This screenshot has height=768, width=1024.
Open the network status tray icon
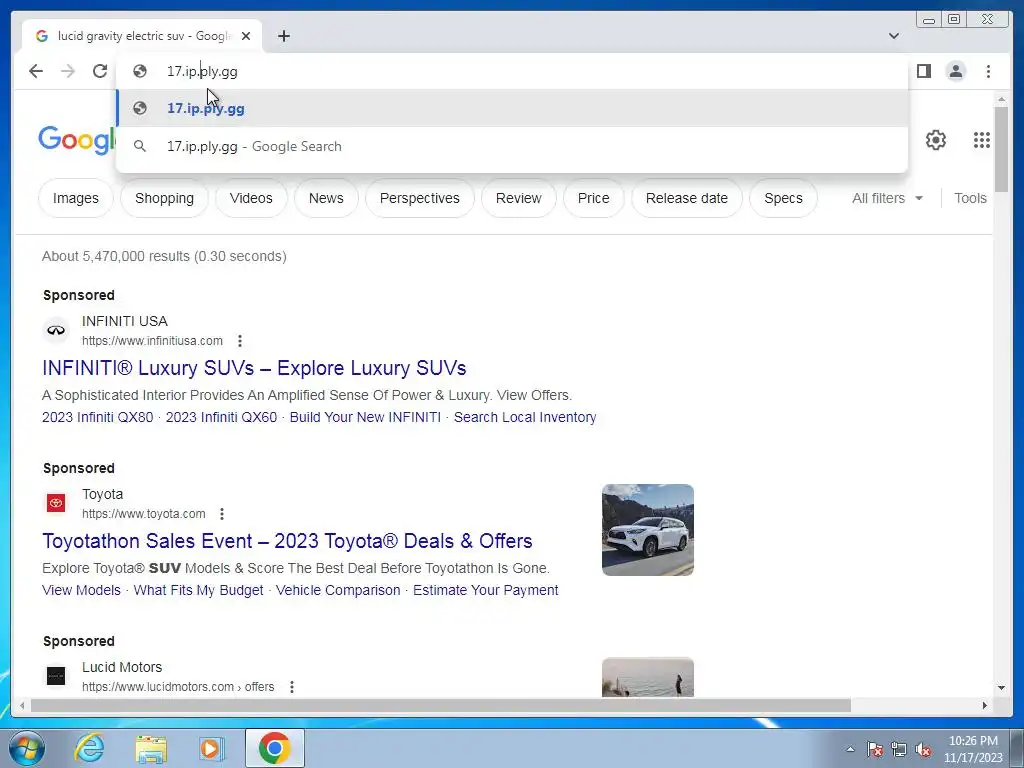point(899,749)
